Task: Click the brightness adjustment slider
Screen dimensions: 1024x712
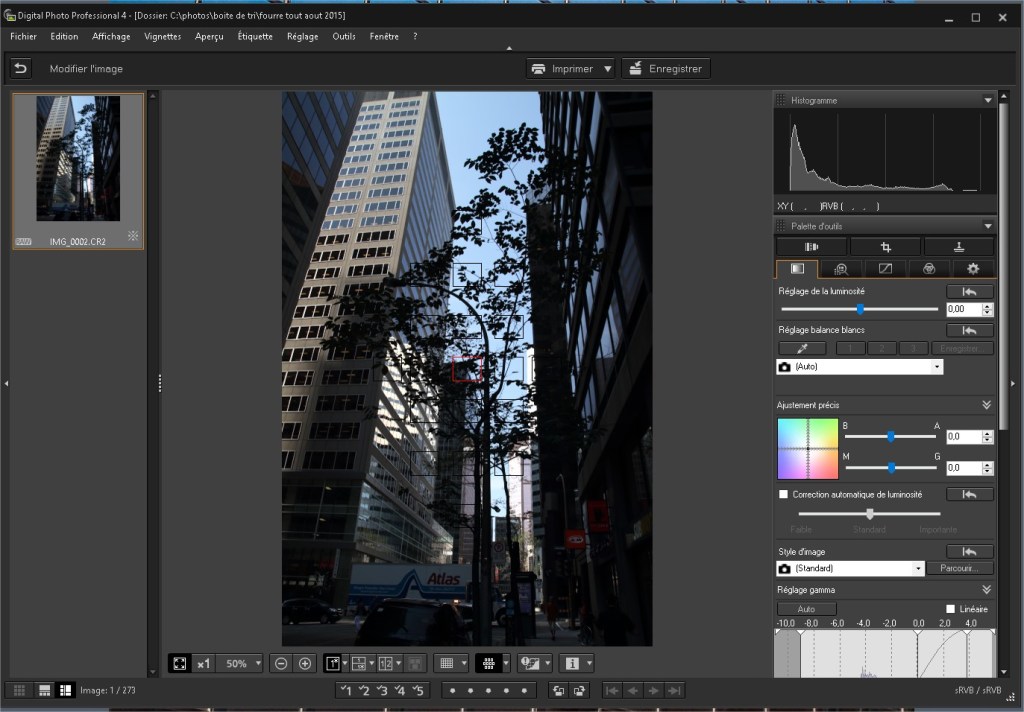Action: [x=858, y=309]
